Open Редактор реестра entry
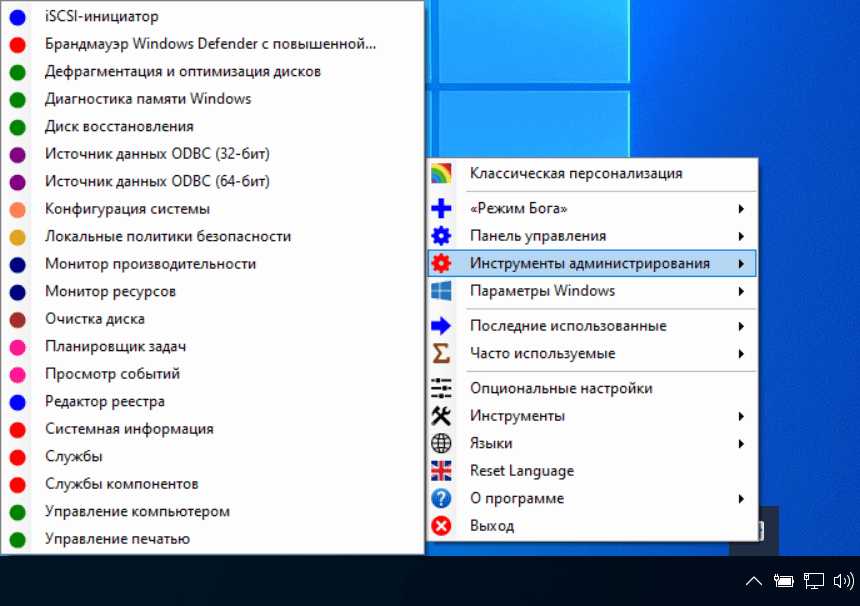 click(212, 401)
